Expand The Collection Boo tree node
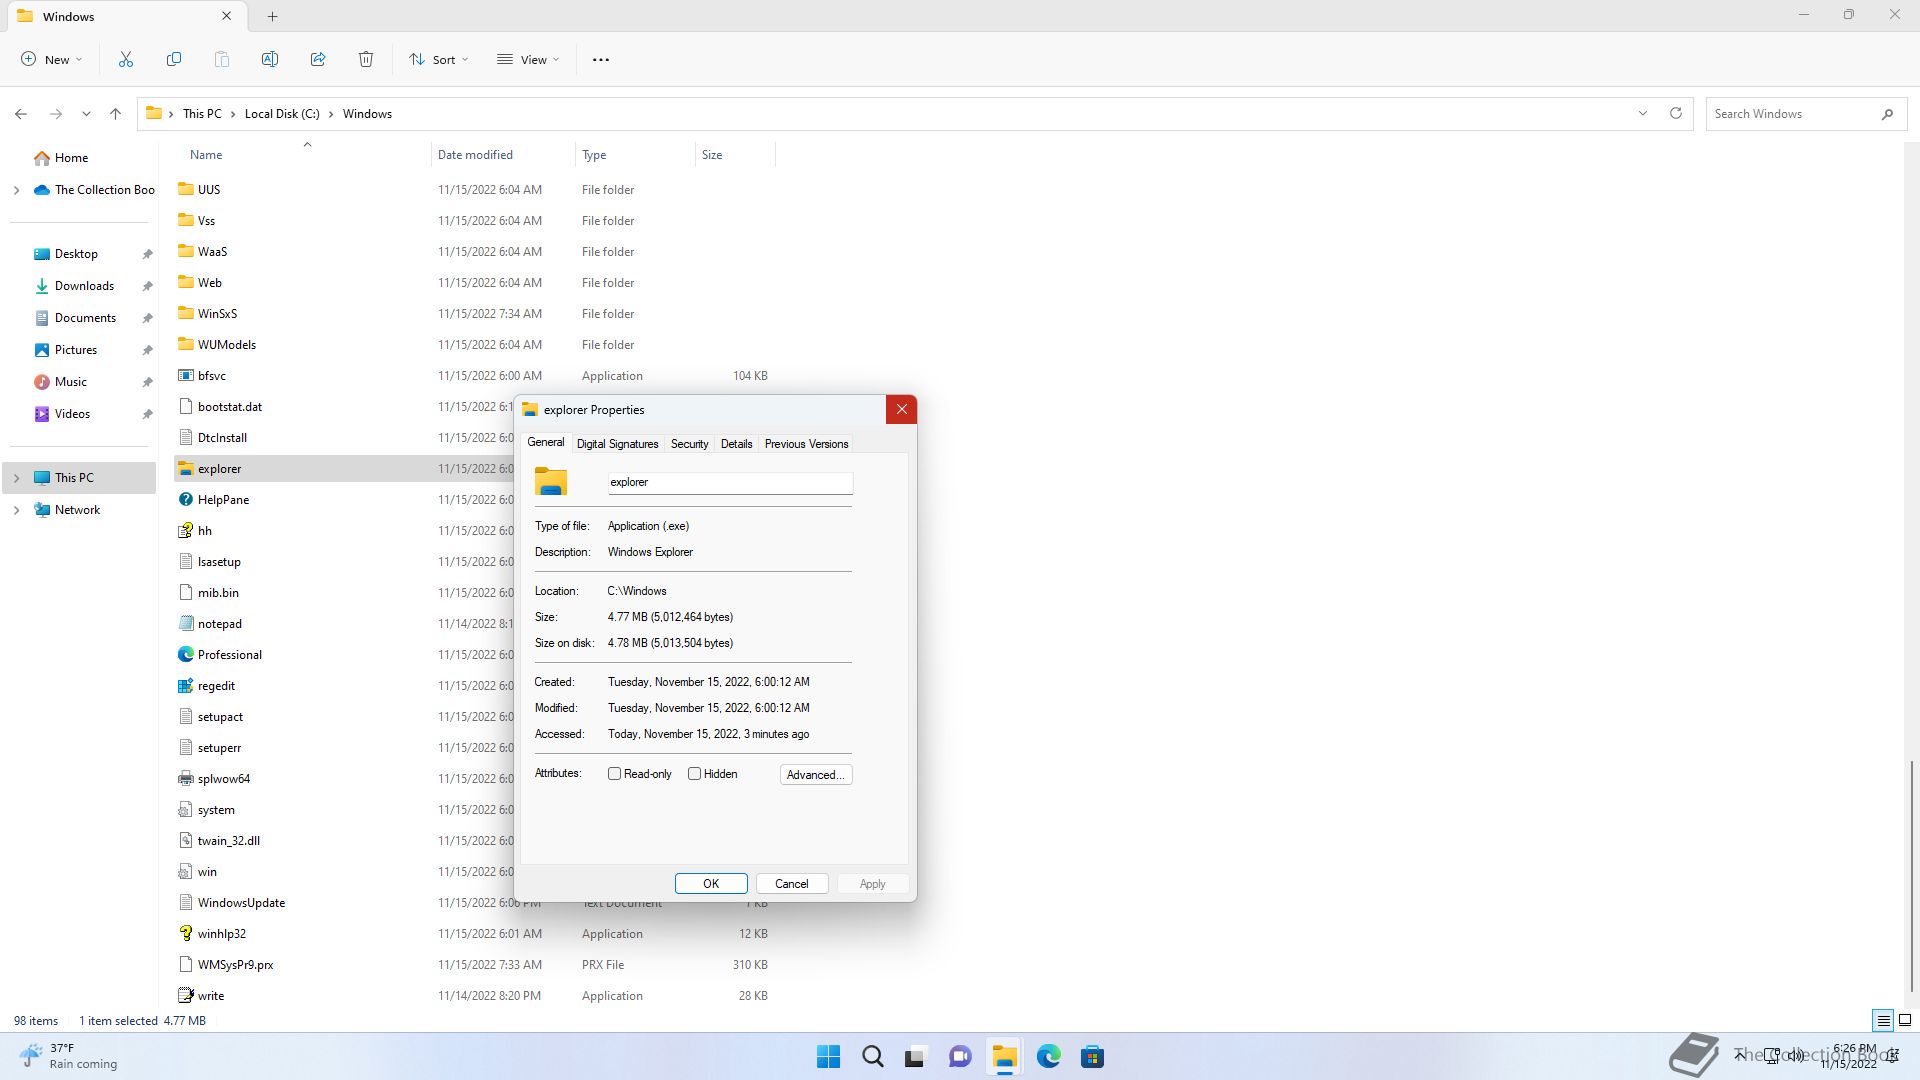 tap(16, 190)
